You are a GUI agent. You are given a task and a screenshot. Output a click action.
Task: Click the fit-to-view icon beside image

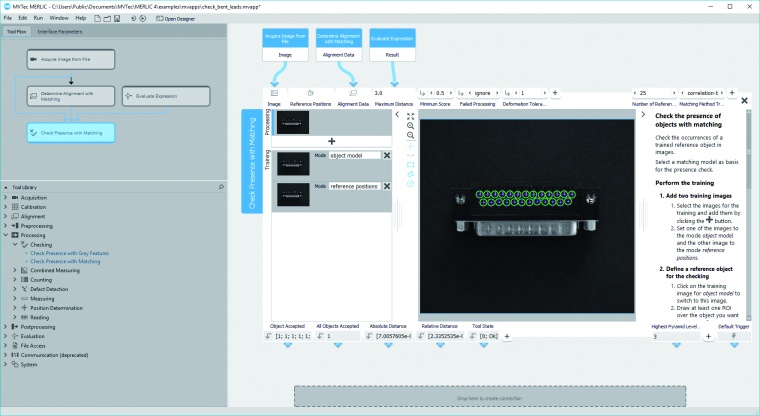[x=411, y=116]
